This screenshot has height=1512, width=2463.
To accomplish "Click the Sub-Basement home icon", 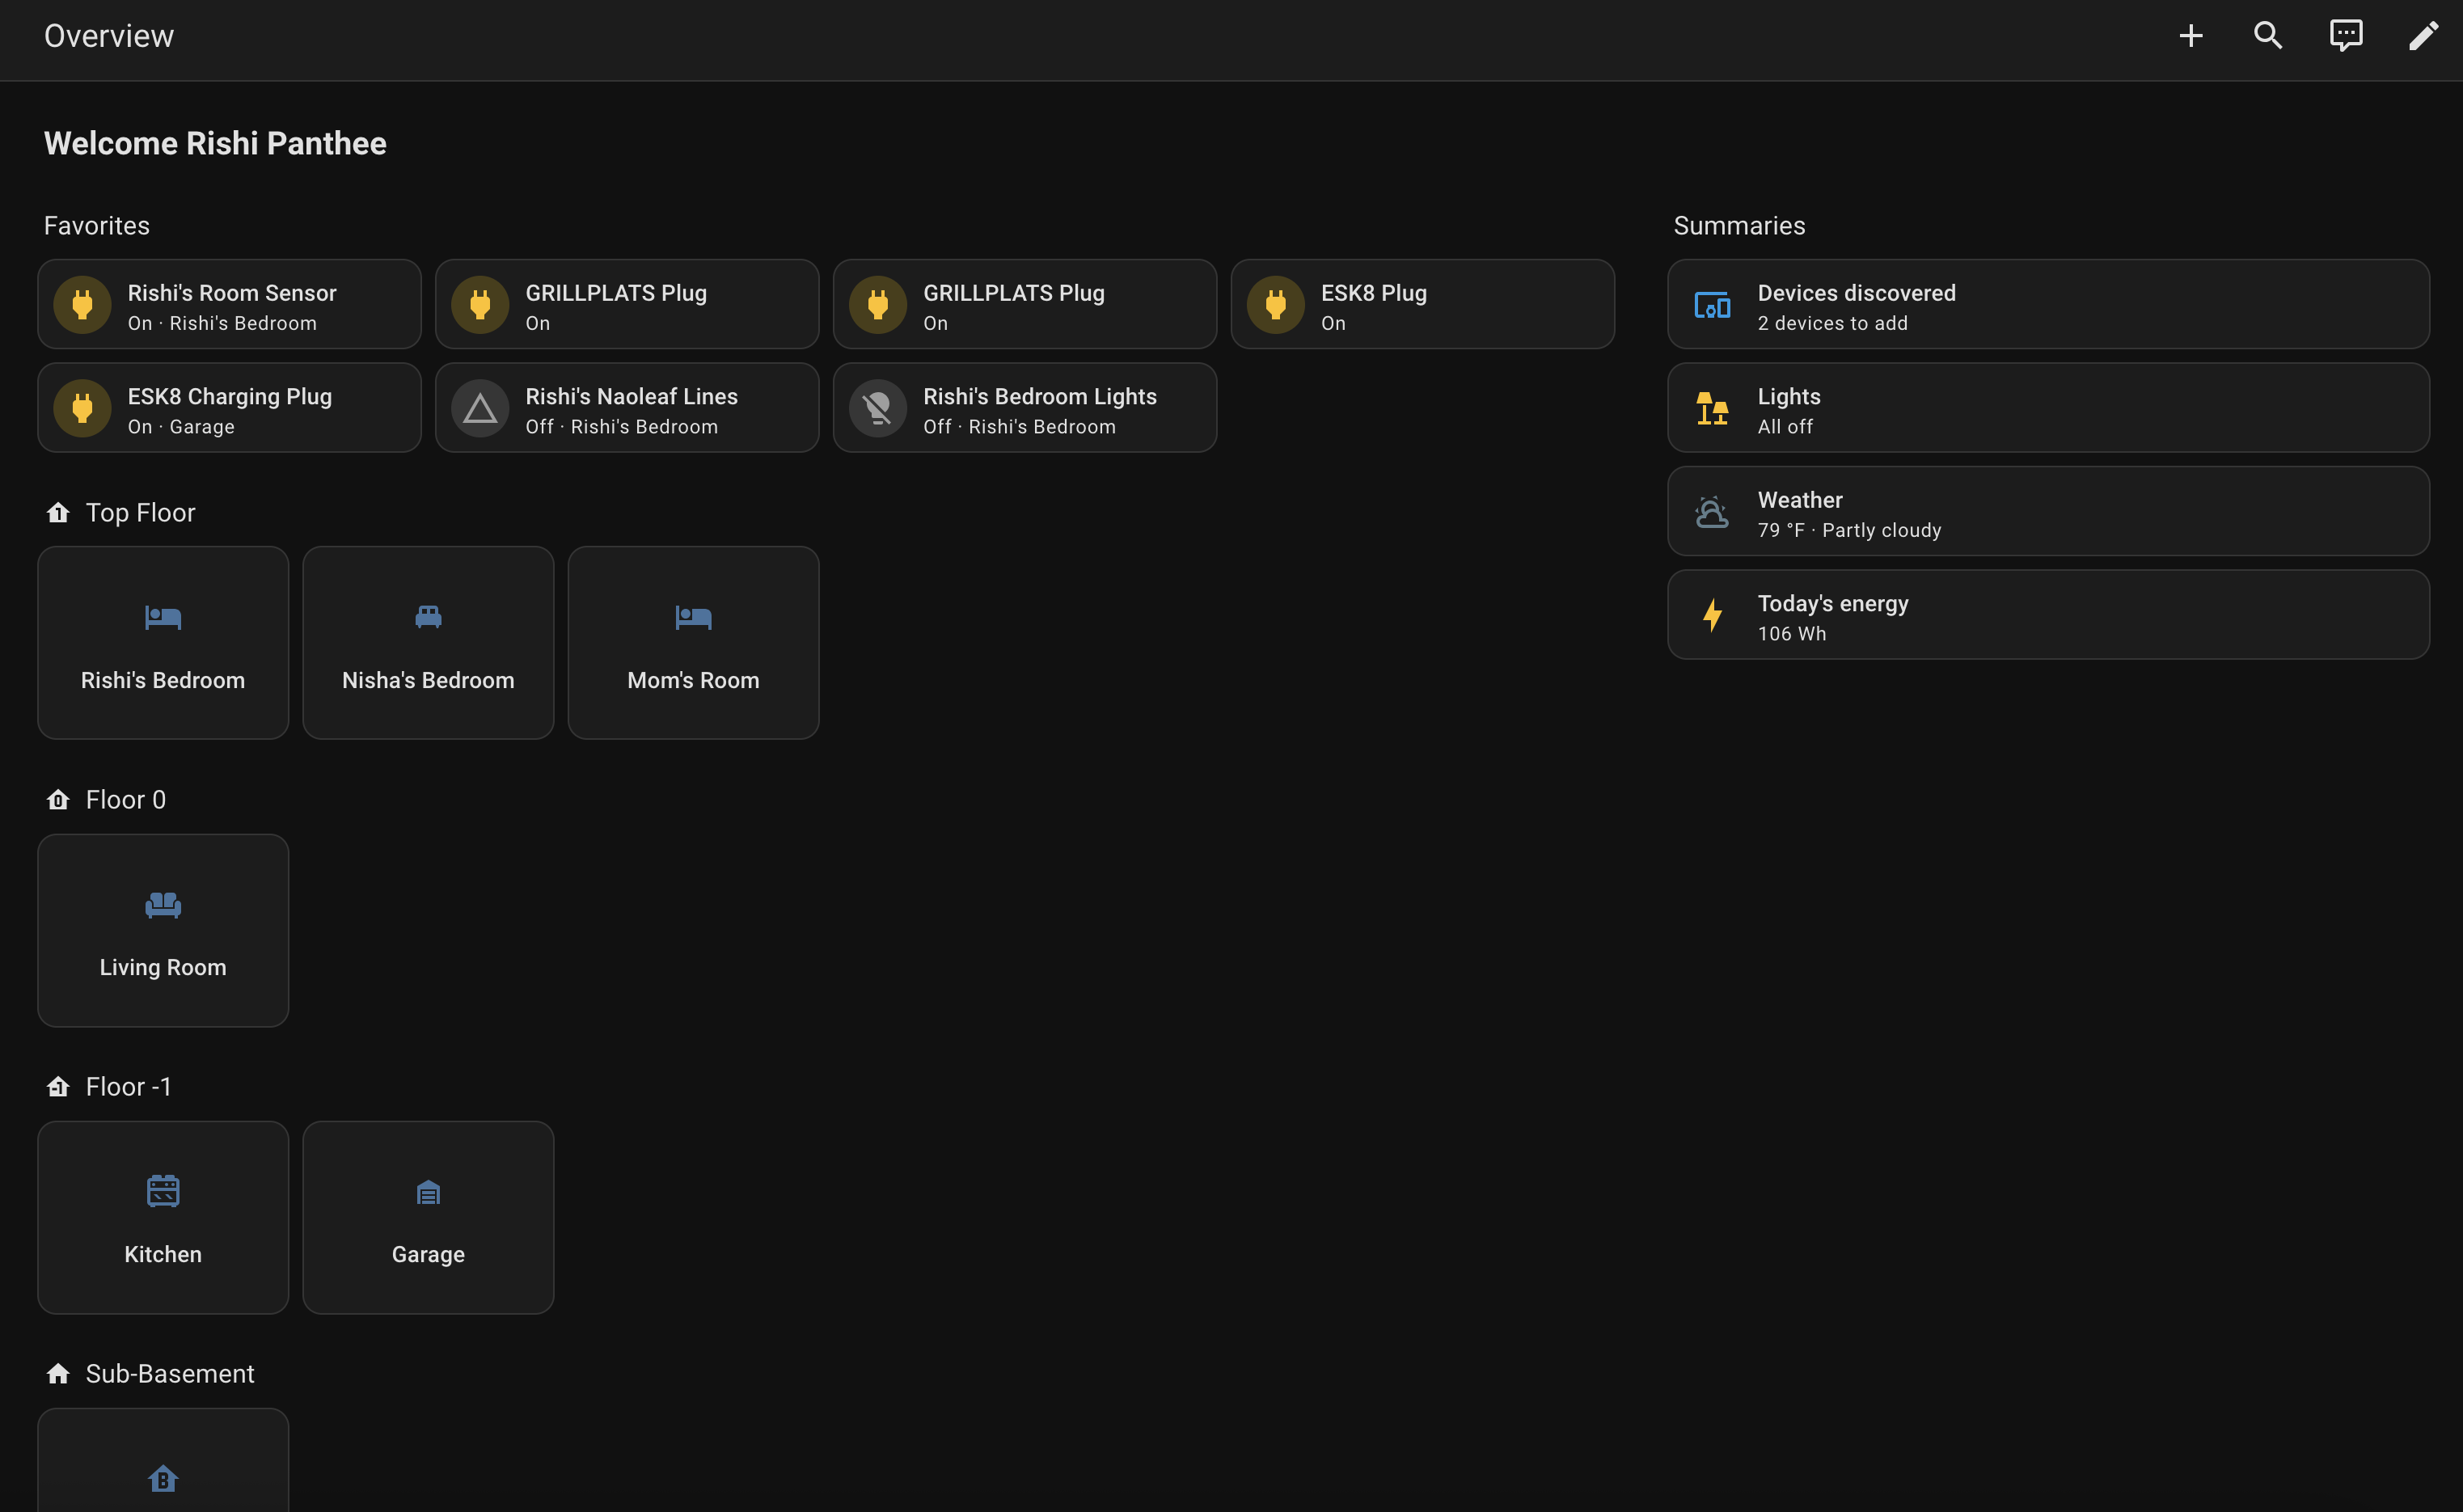I will 58,1374.
